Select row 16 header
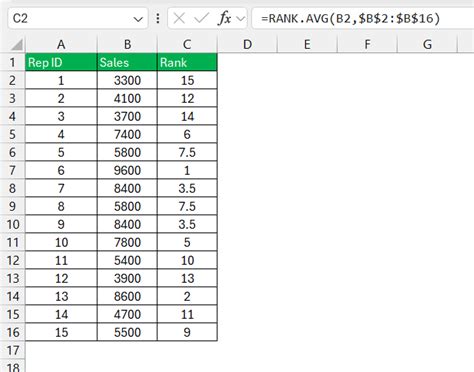The image size is (474, 372). (x=13, y=332)
